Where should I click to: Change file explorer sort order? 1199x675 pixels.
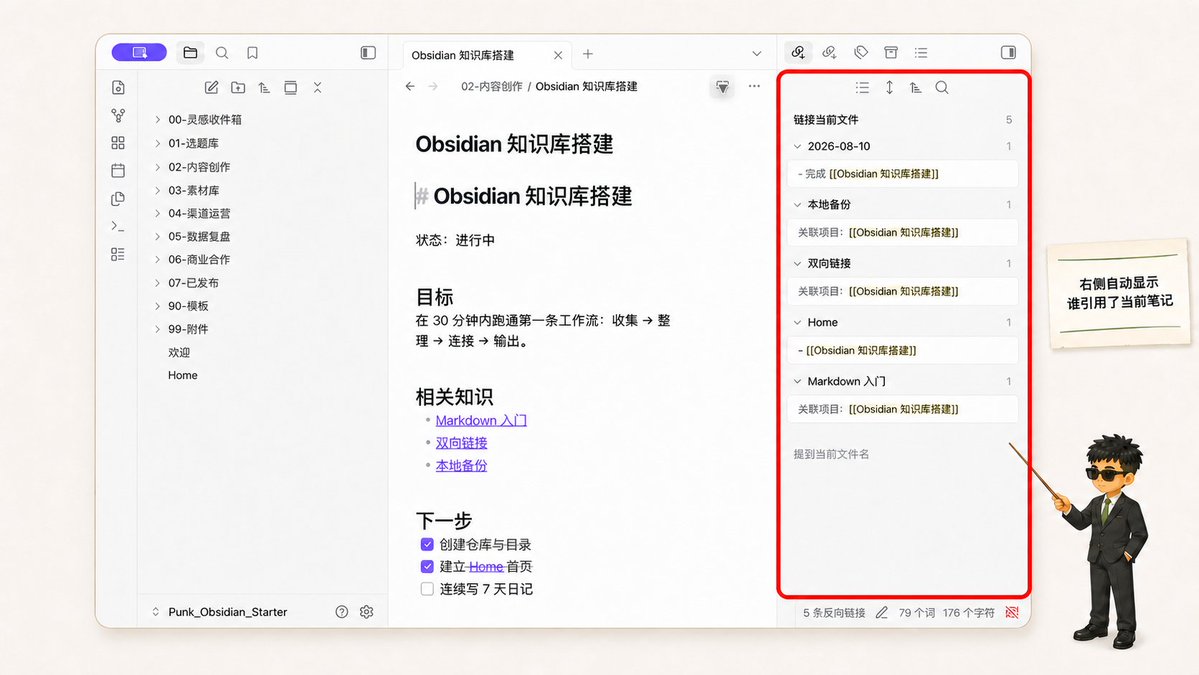click(x=265, y=87)
